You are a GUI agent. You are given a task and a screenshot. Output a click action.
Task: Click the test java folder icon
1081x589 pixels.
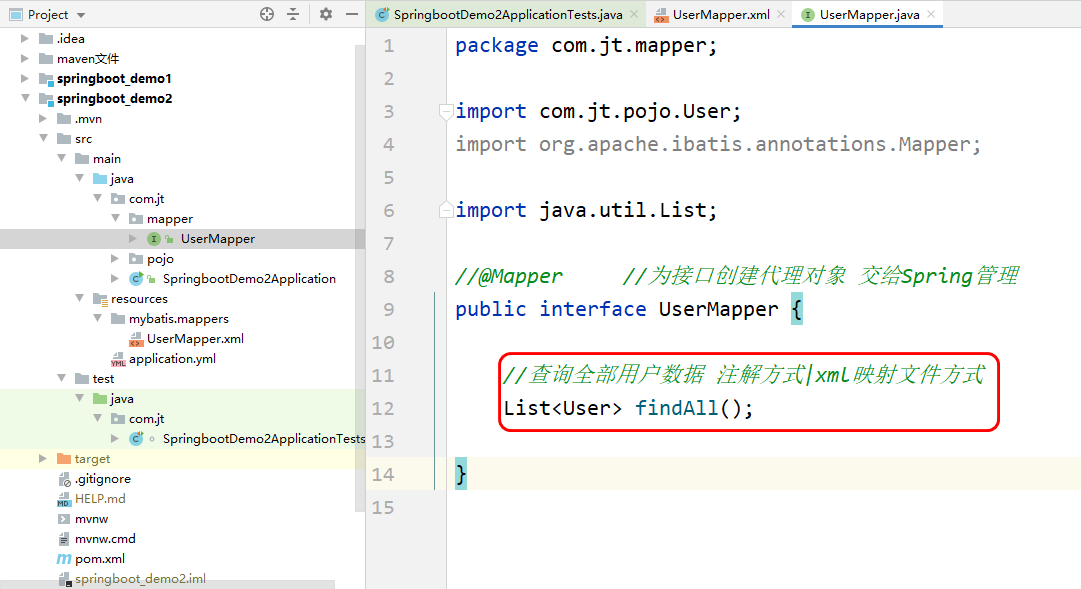coord(100,399)
